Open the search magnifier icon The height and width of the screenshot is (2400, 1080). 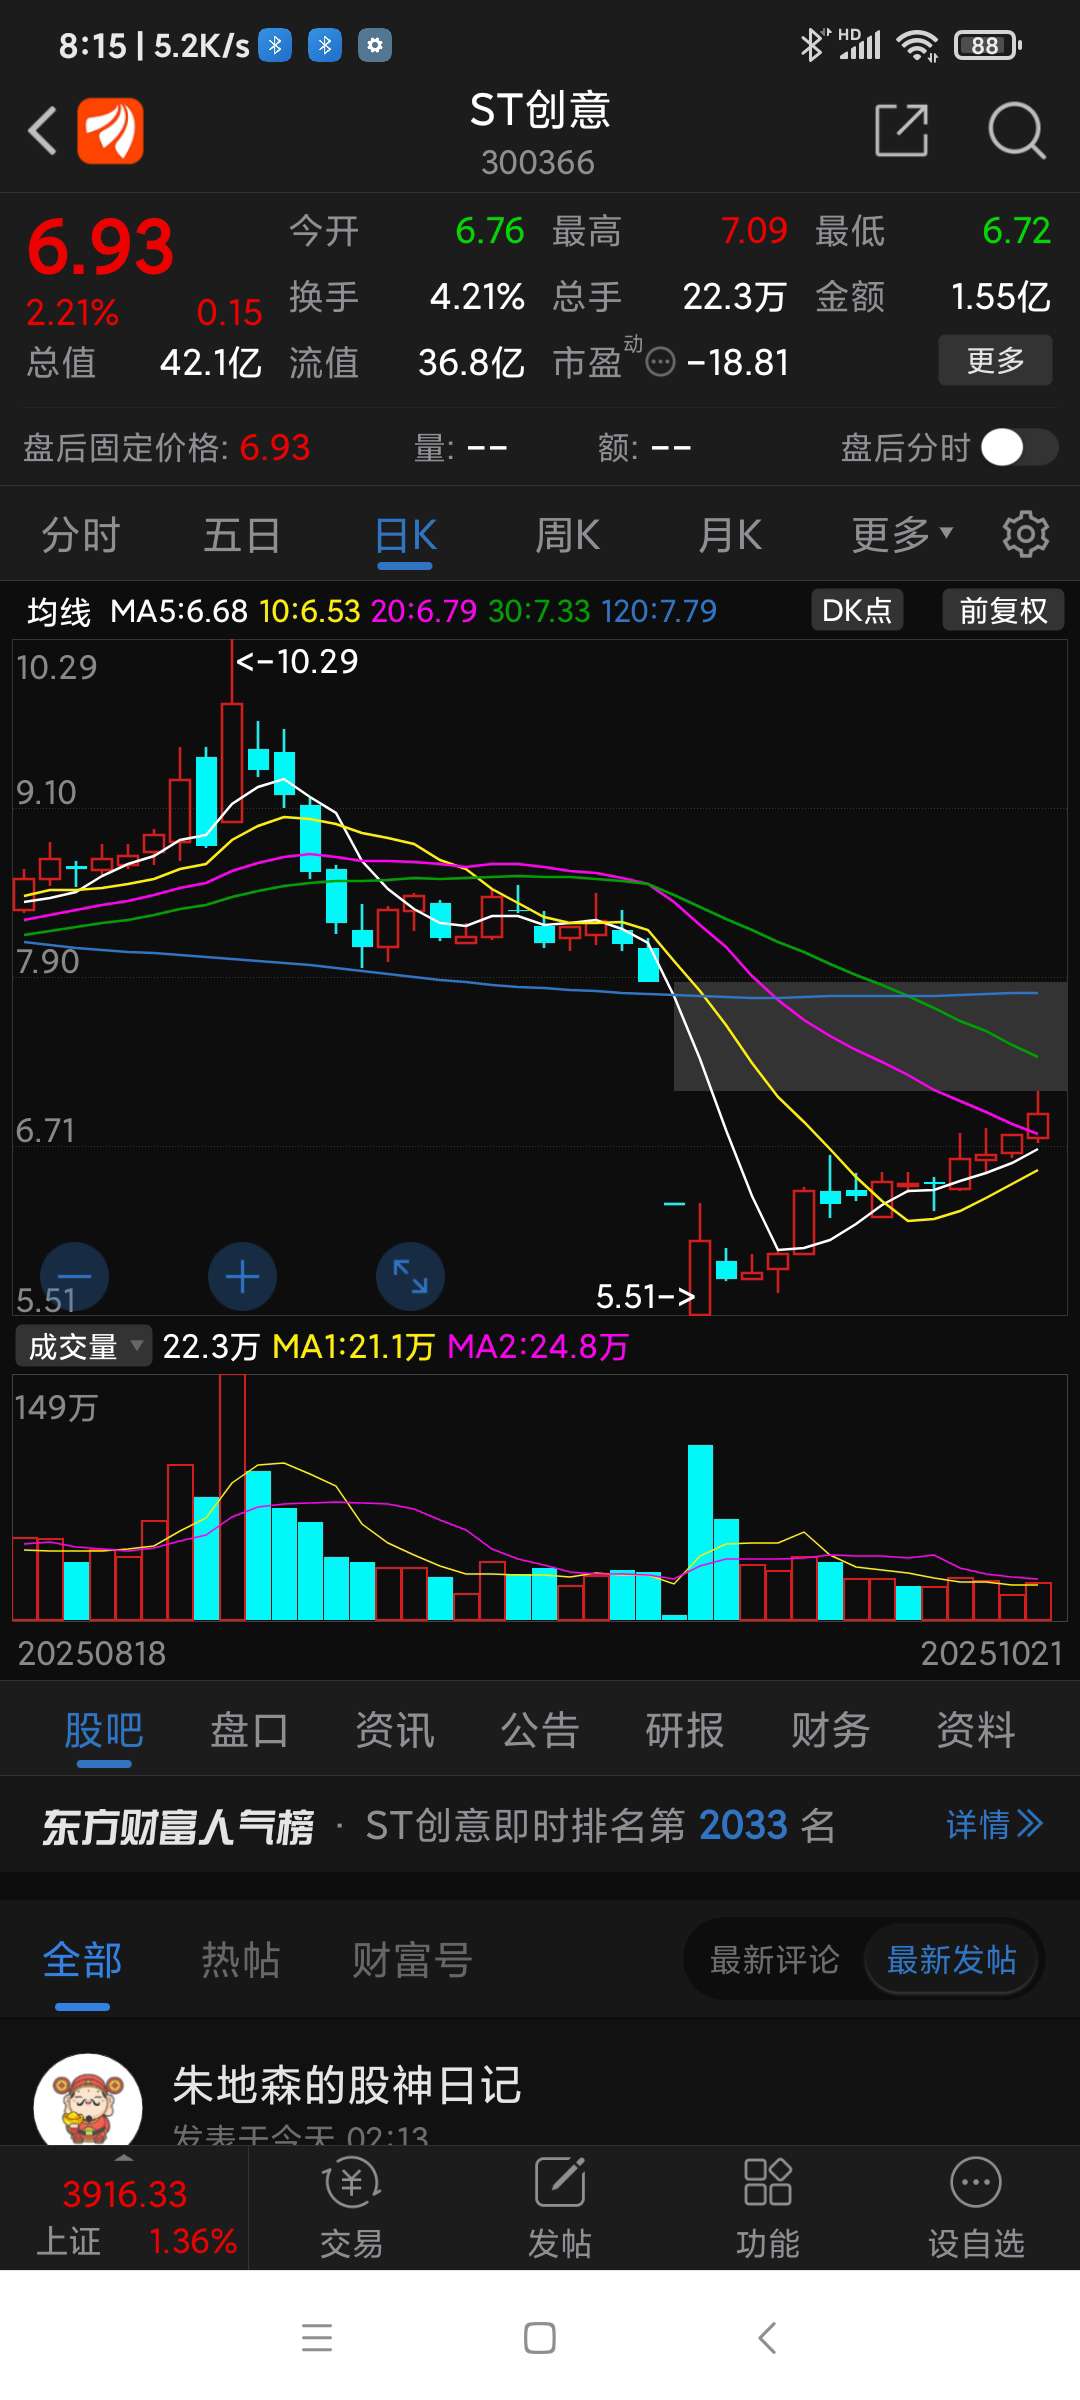(1016, 130)
